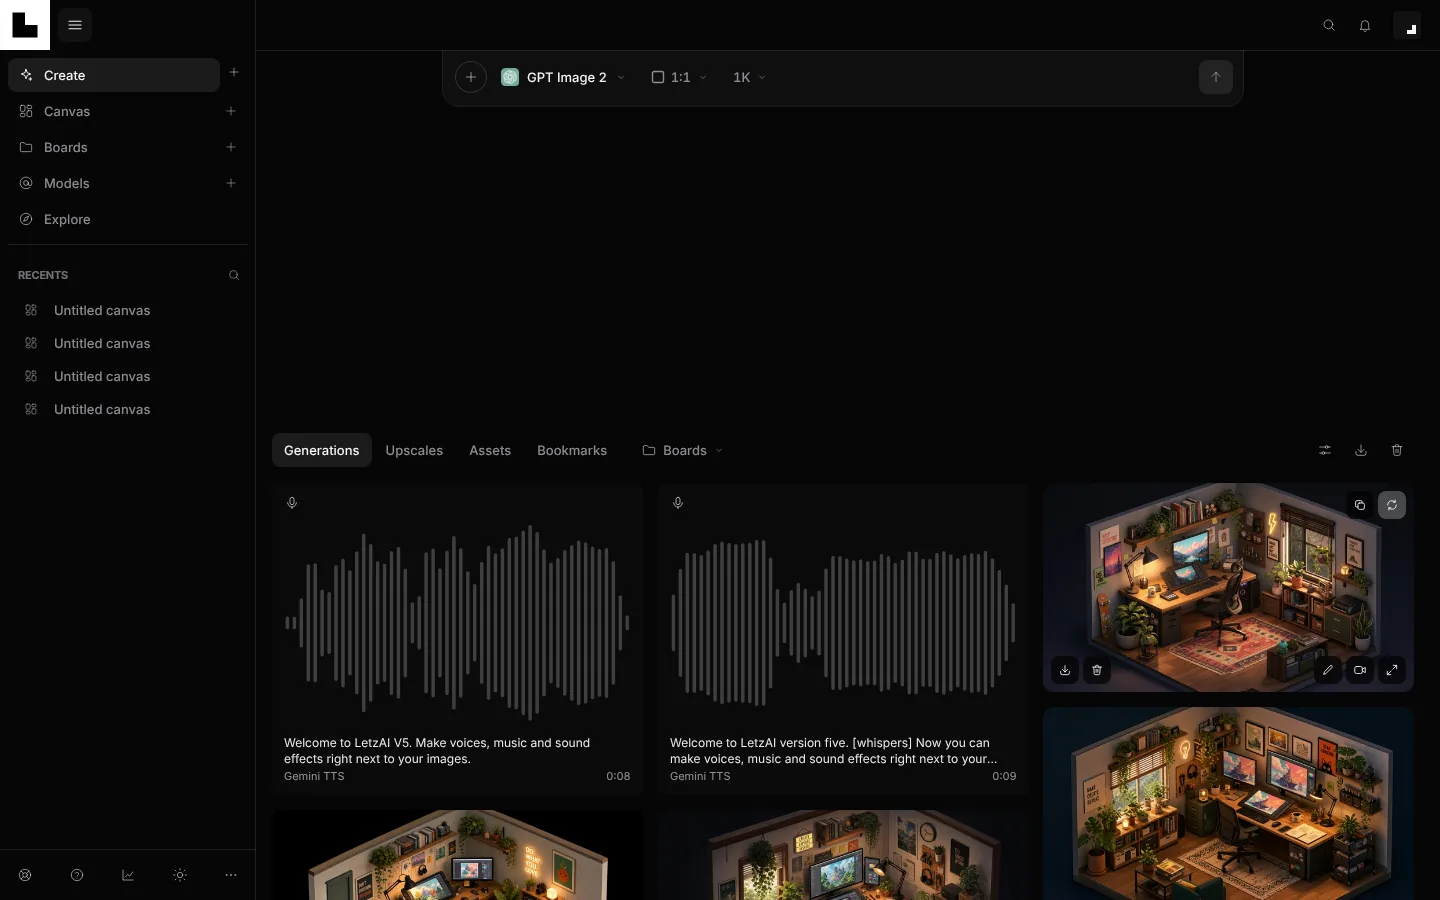The height and width of the screenshot is (900, 1440).
Task: Open the lifebuoy support icon
Action: tap(25, 875)
